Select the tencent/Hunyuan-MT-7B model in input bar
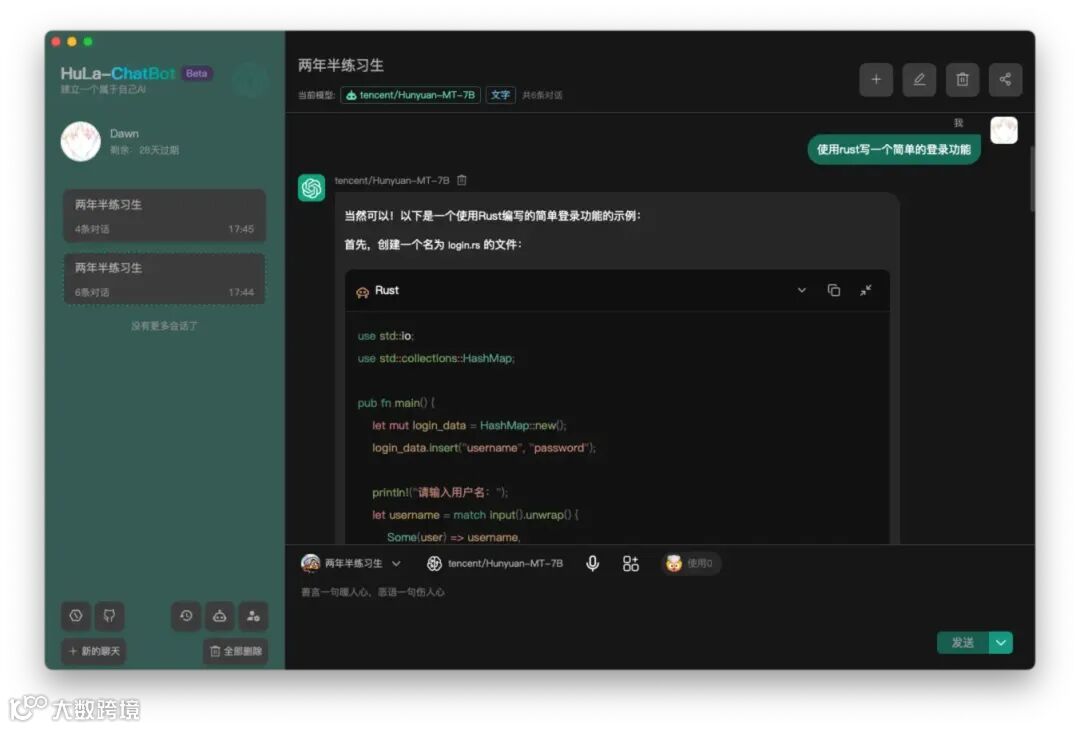Screen dimensions: 1080x729 coord(495,564)
